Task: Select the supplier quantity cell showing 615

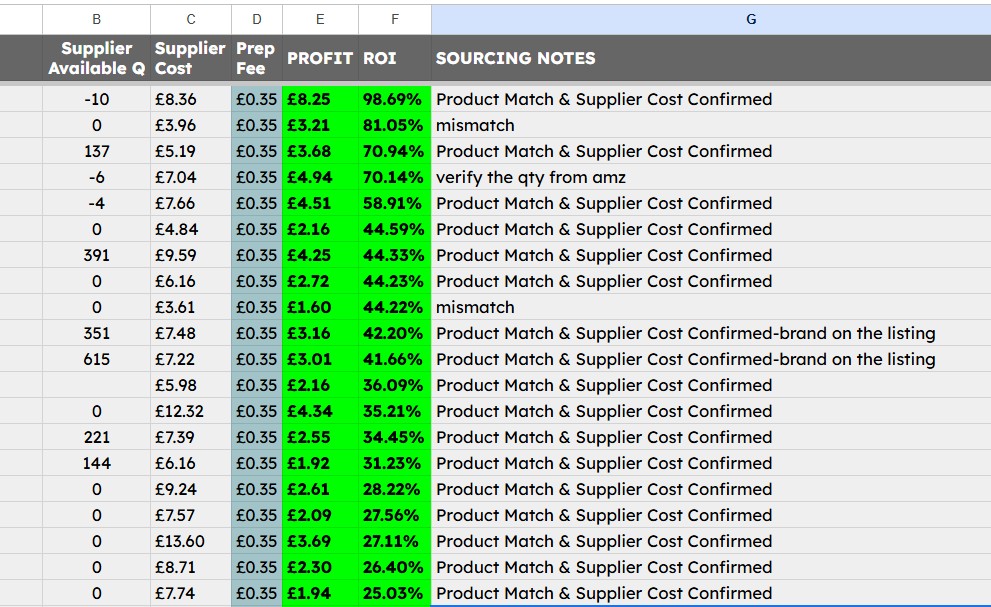Action: pos(96,359)
